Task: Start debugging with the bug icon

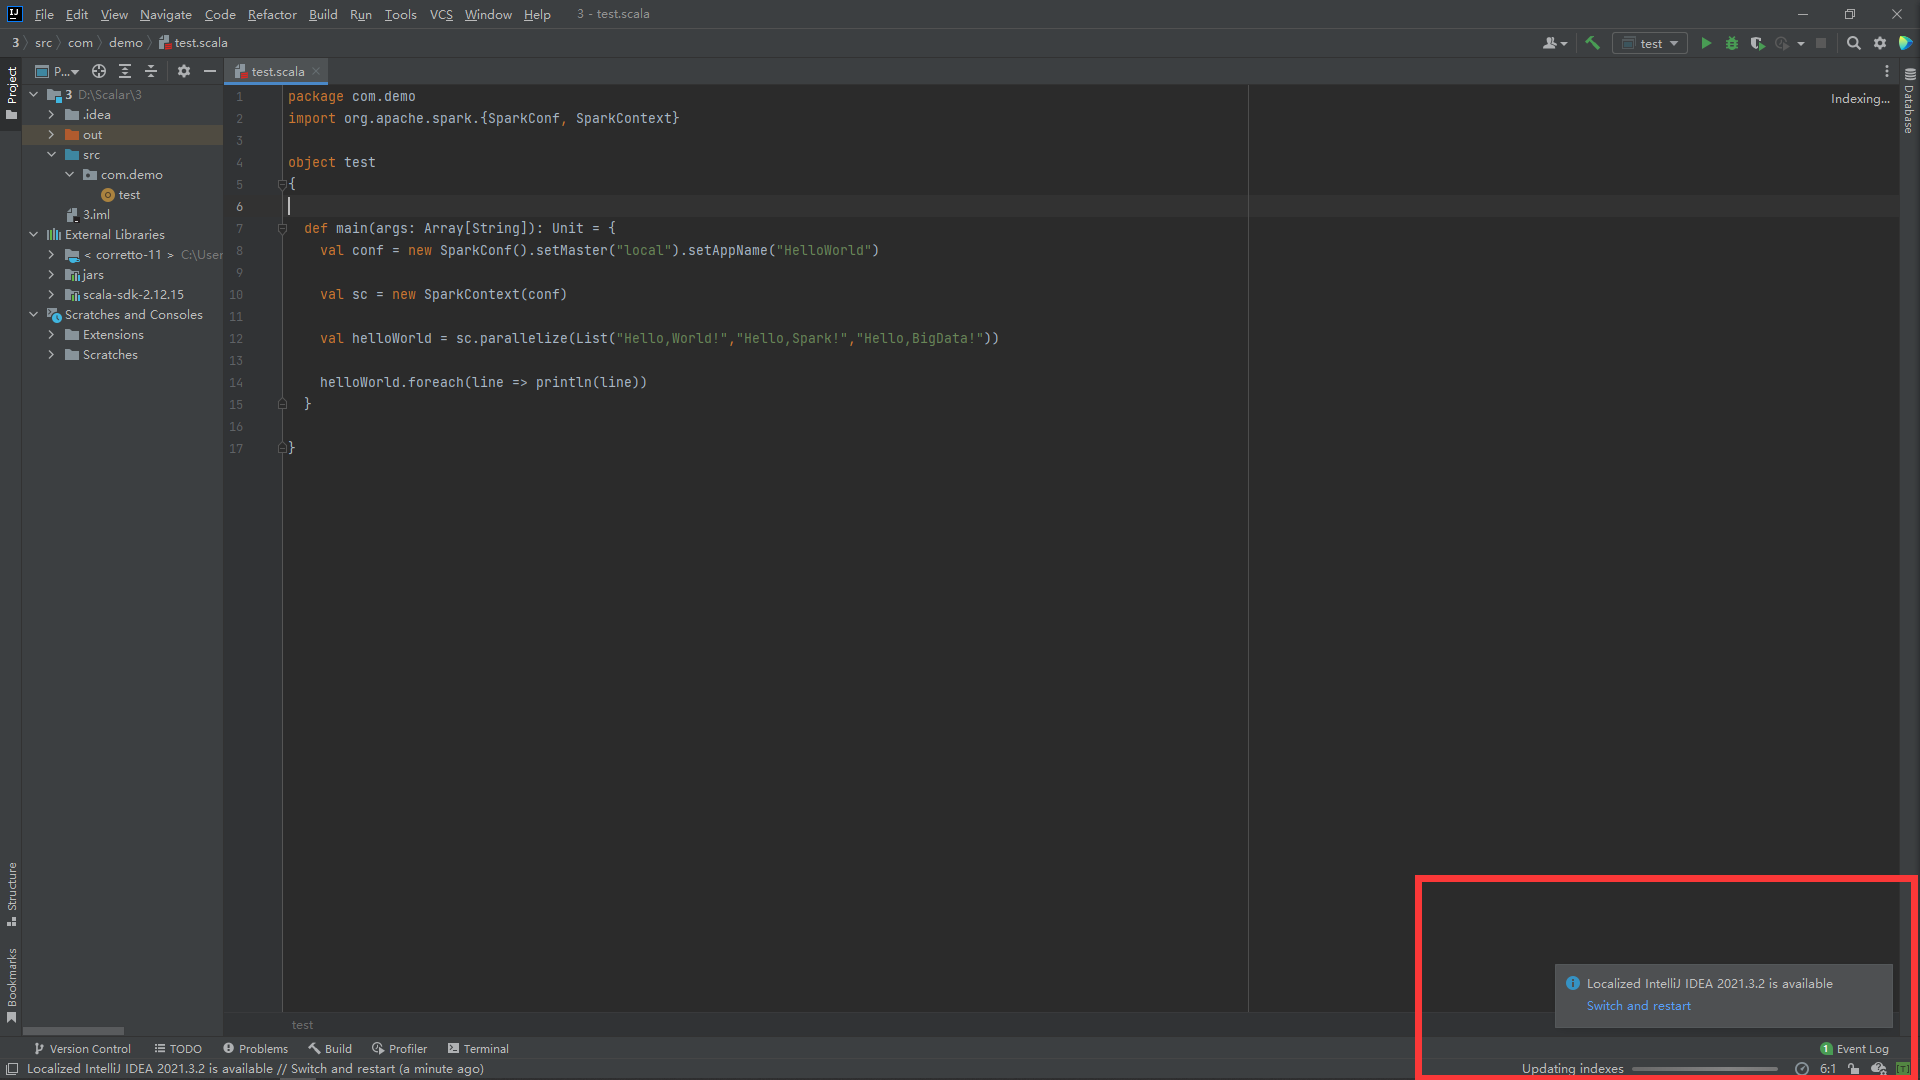Action: coord(1732,43)
